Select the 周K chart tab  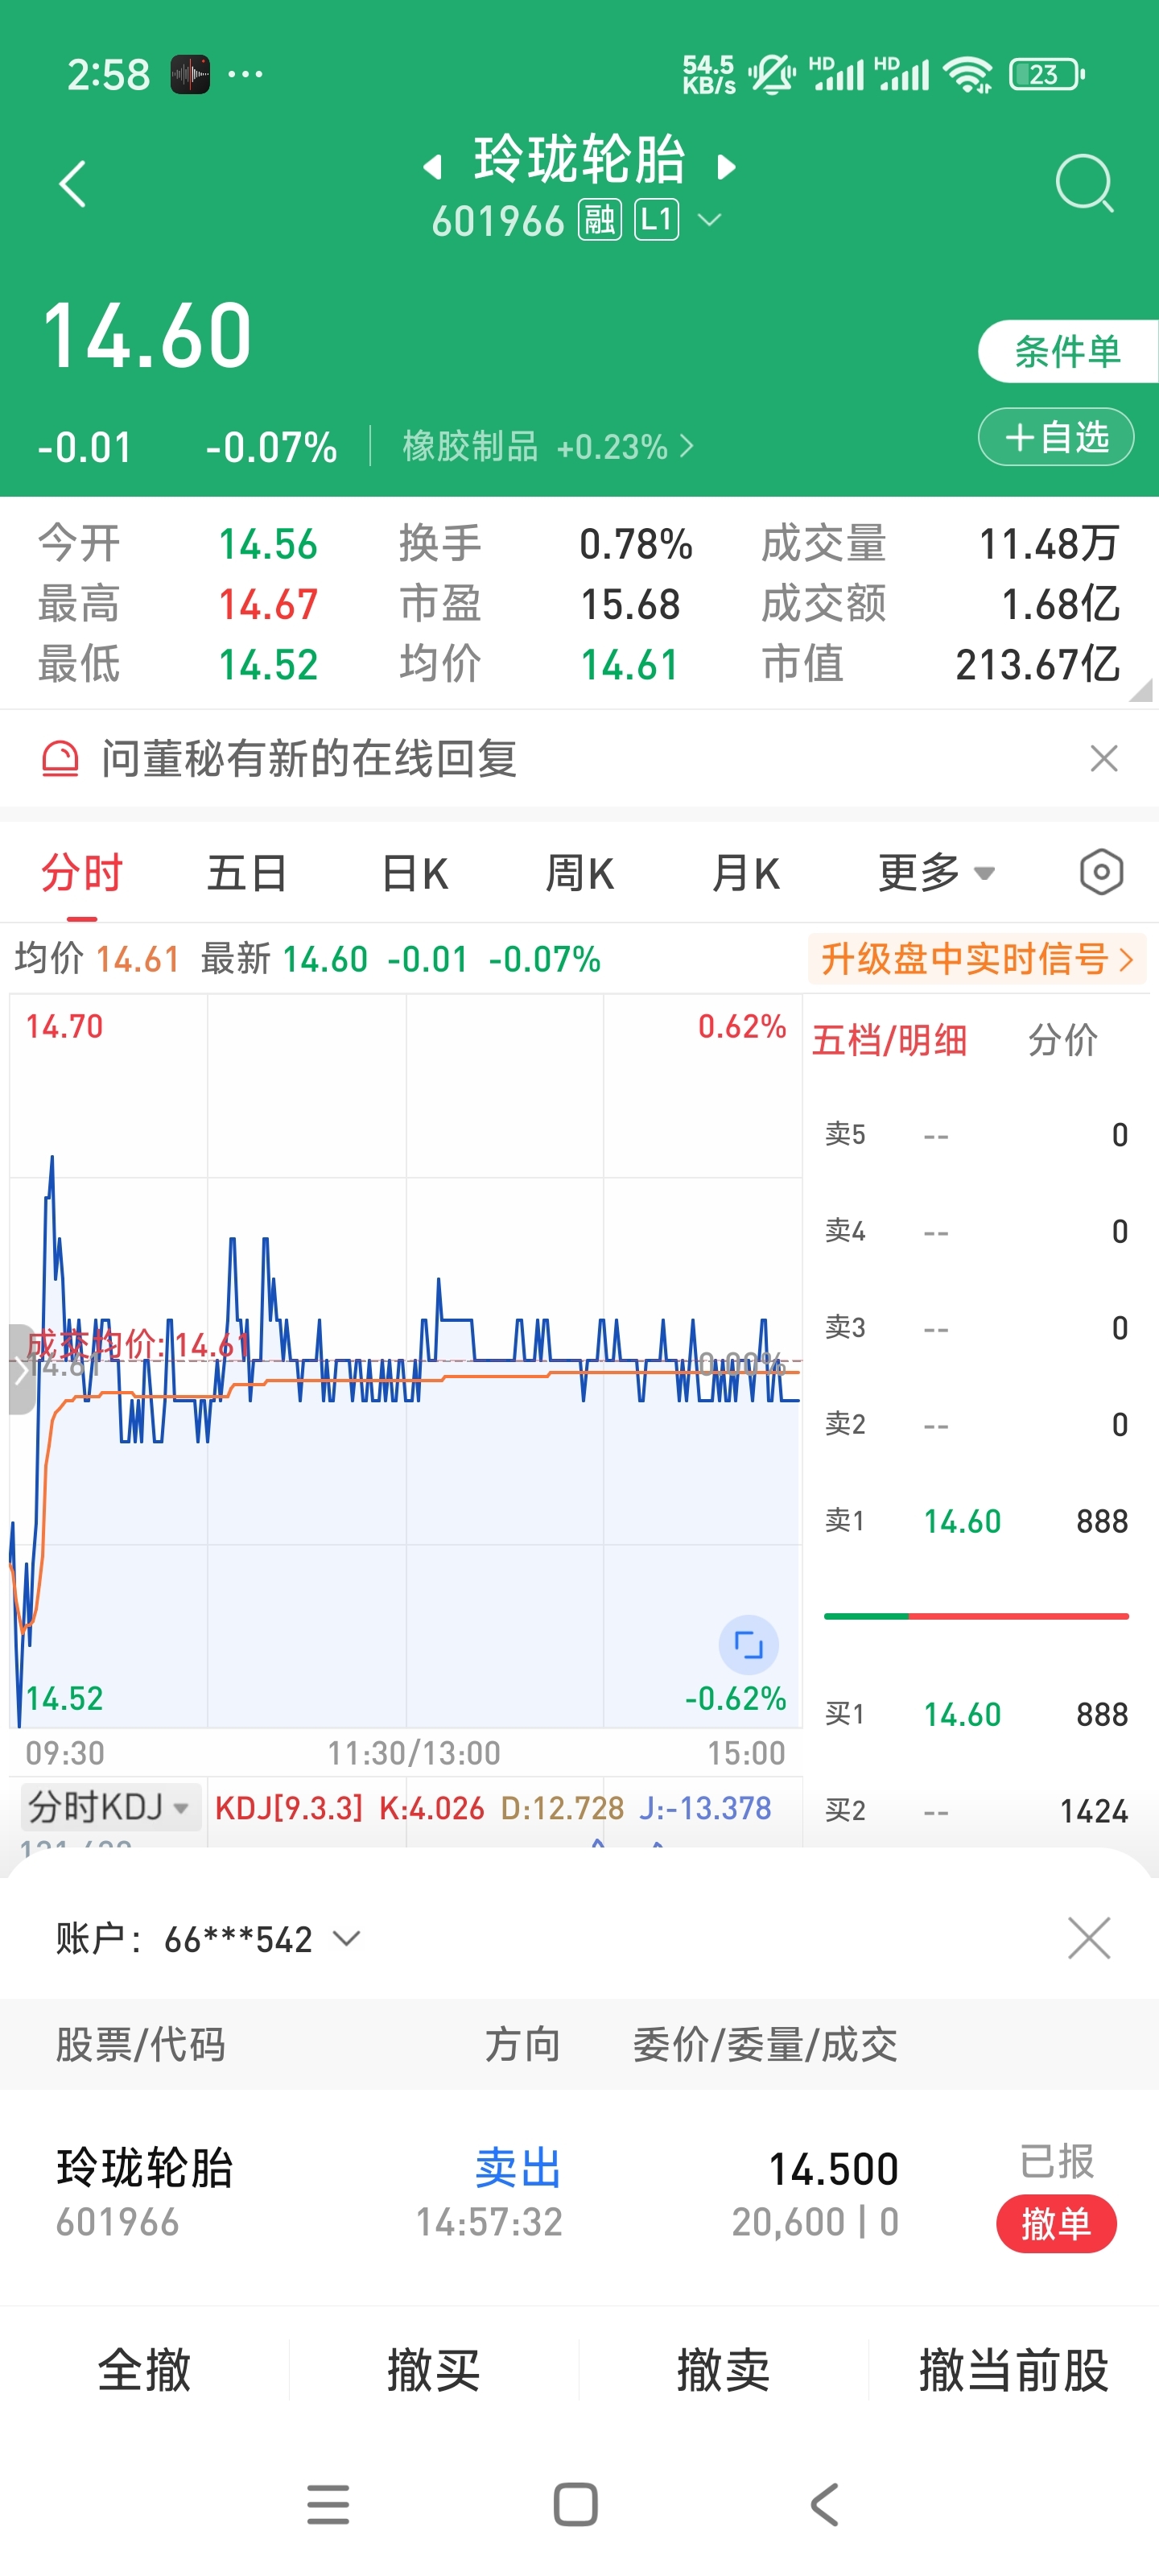579,873
